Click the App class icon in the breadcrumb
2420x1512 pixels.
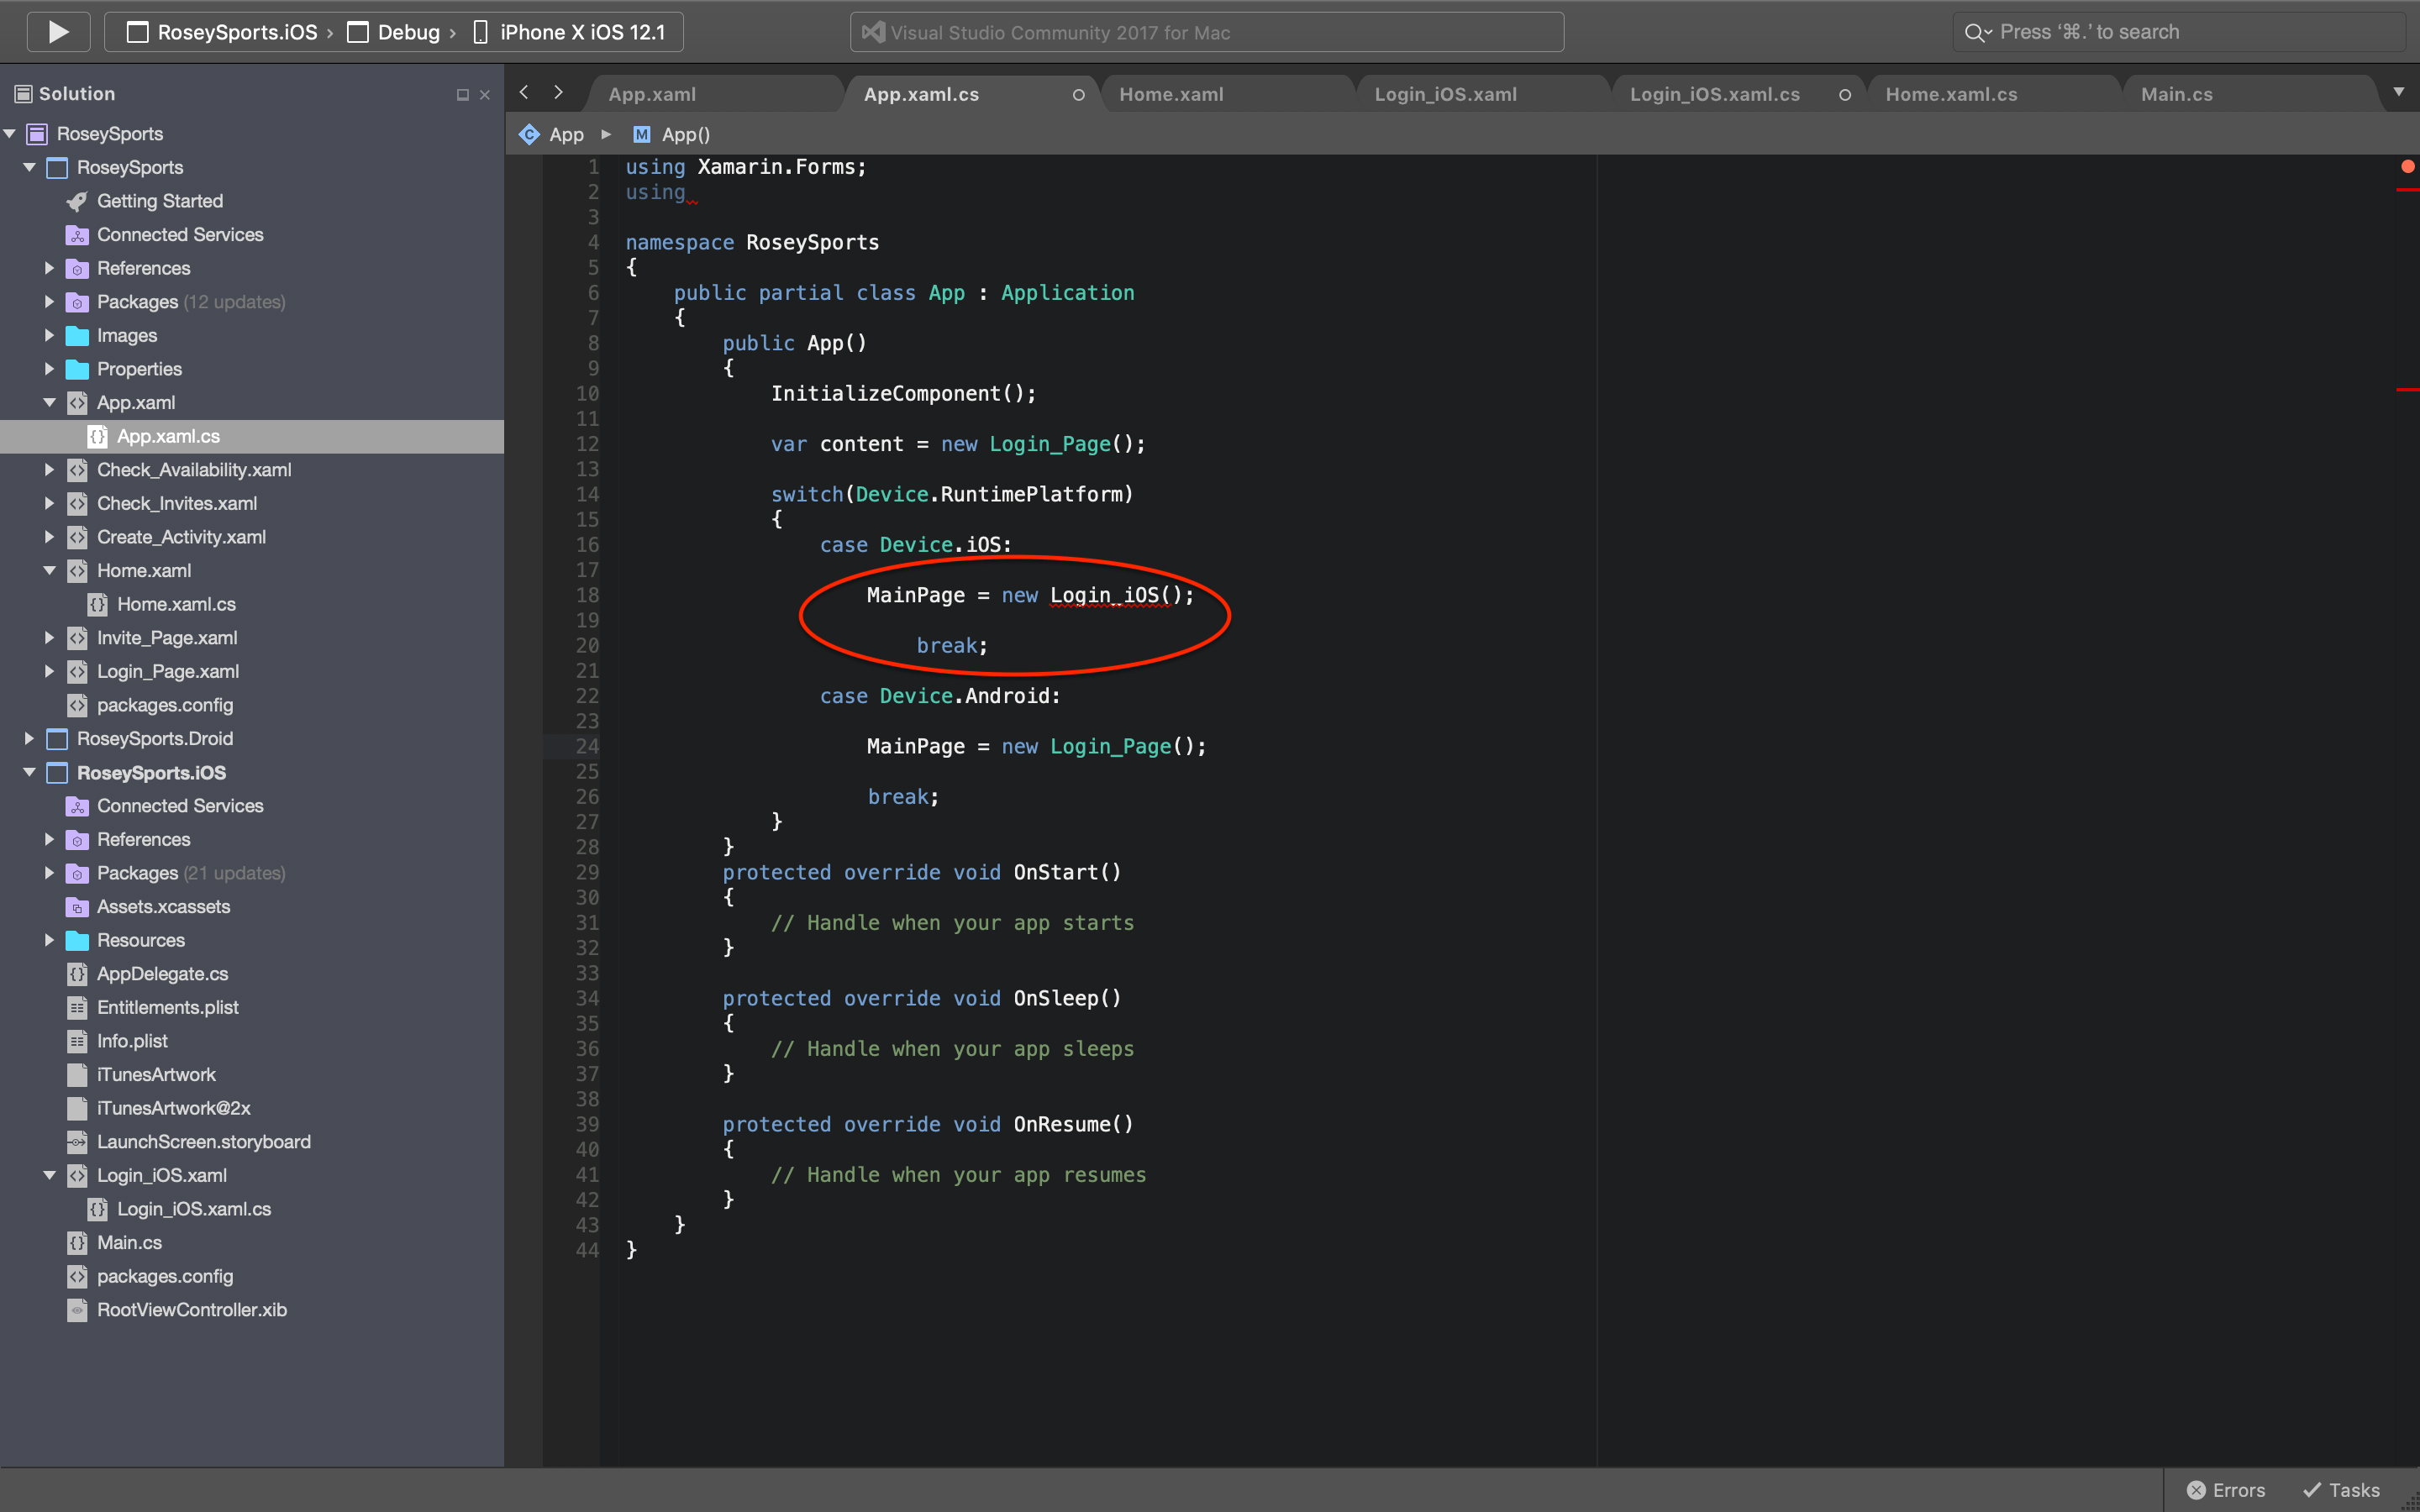[x=530, y=134]
